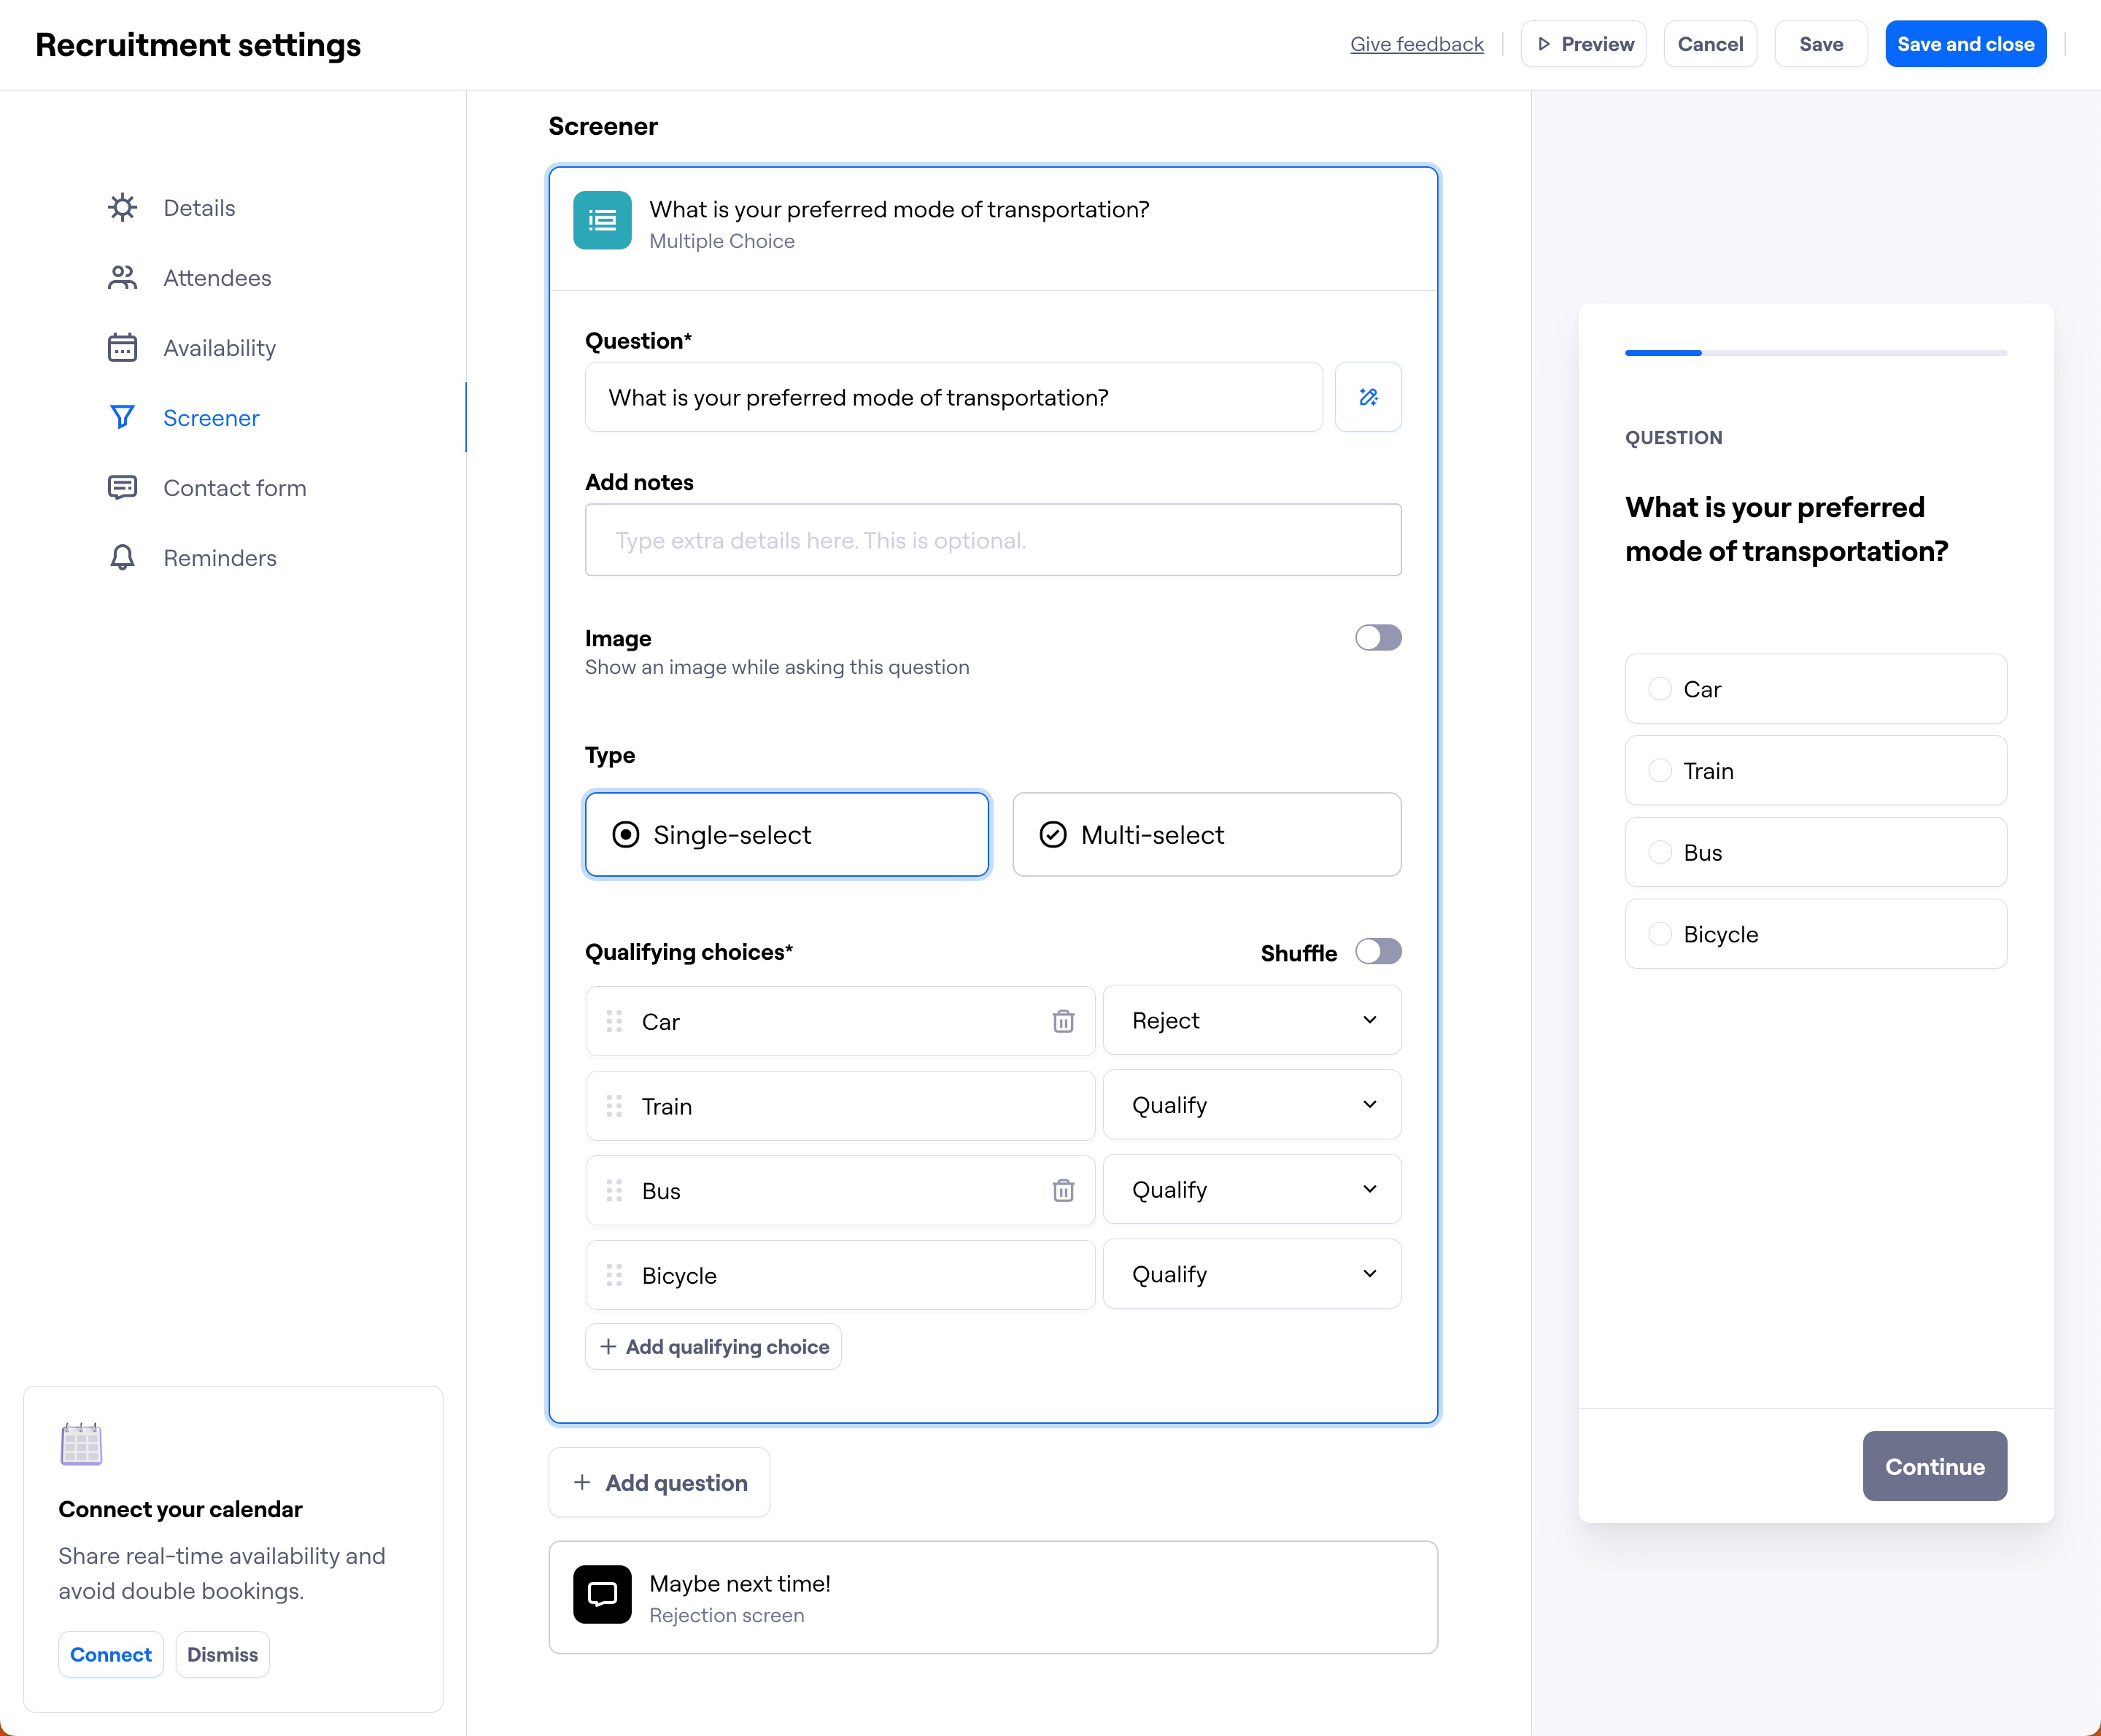
Task: Choose Multi-select question type
Action: point(1206,835)
